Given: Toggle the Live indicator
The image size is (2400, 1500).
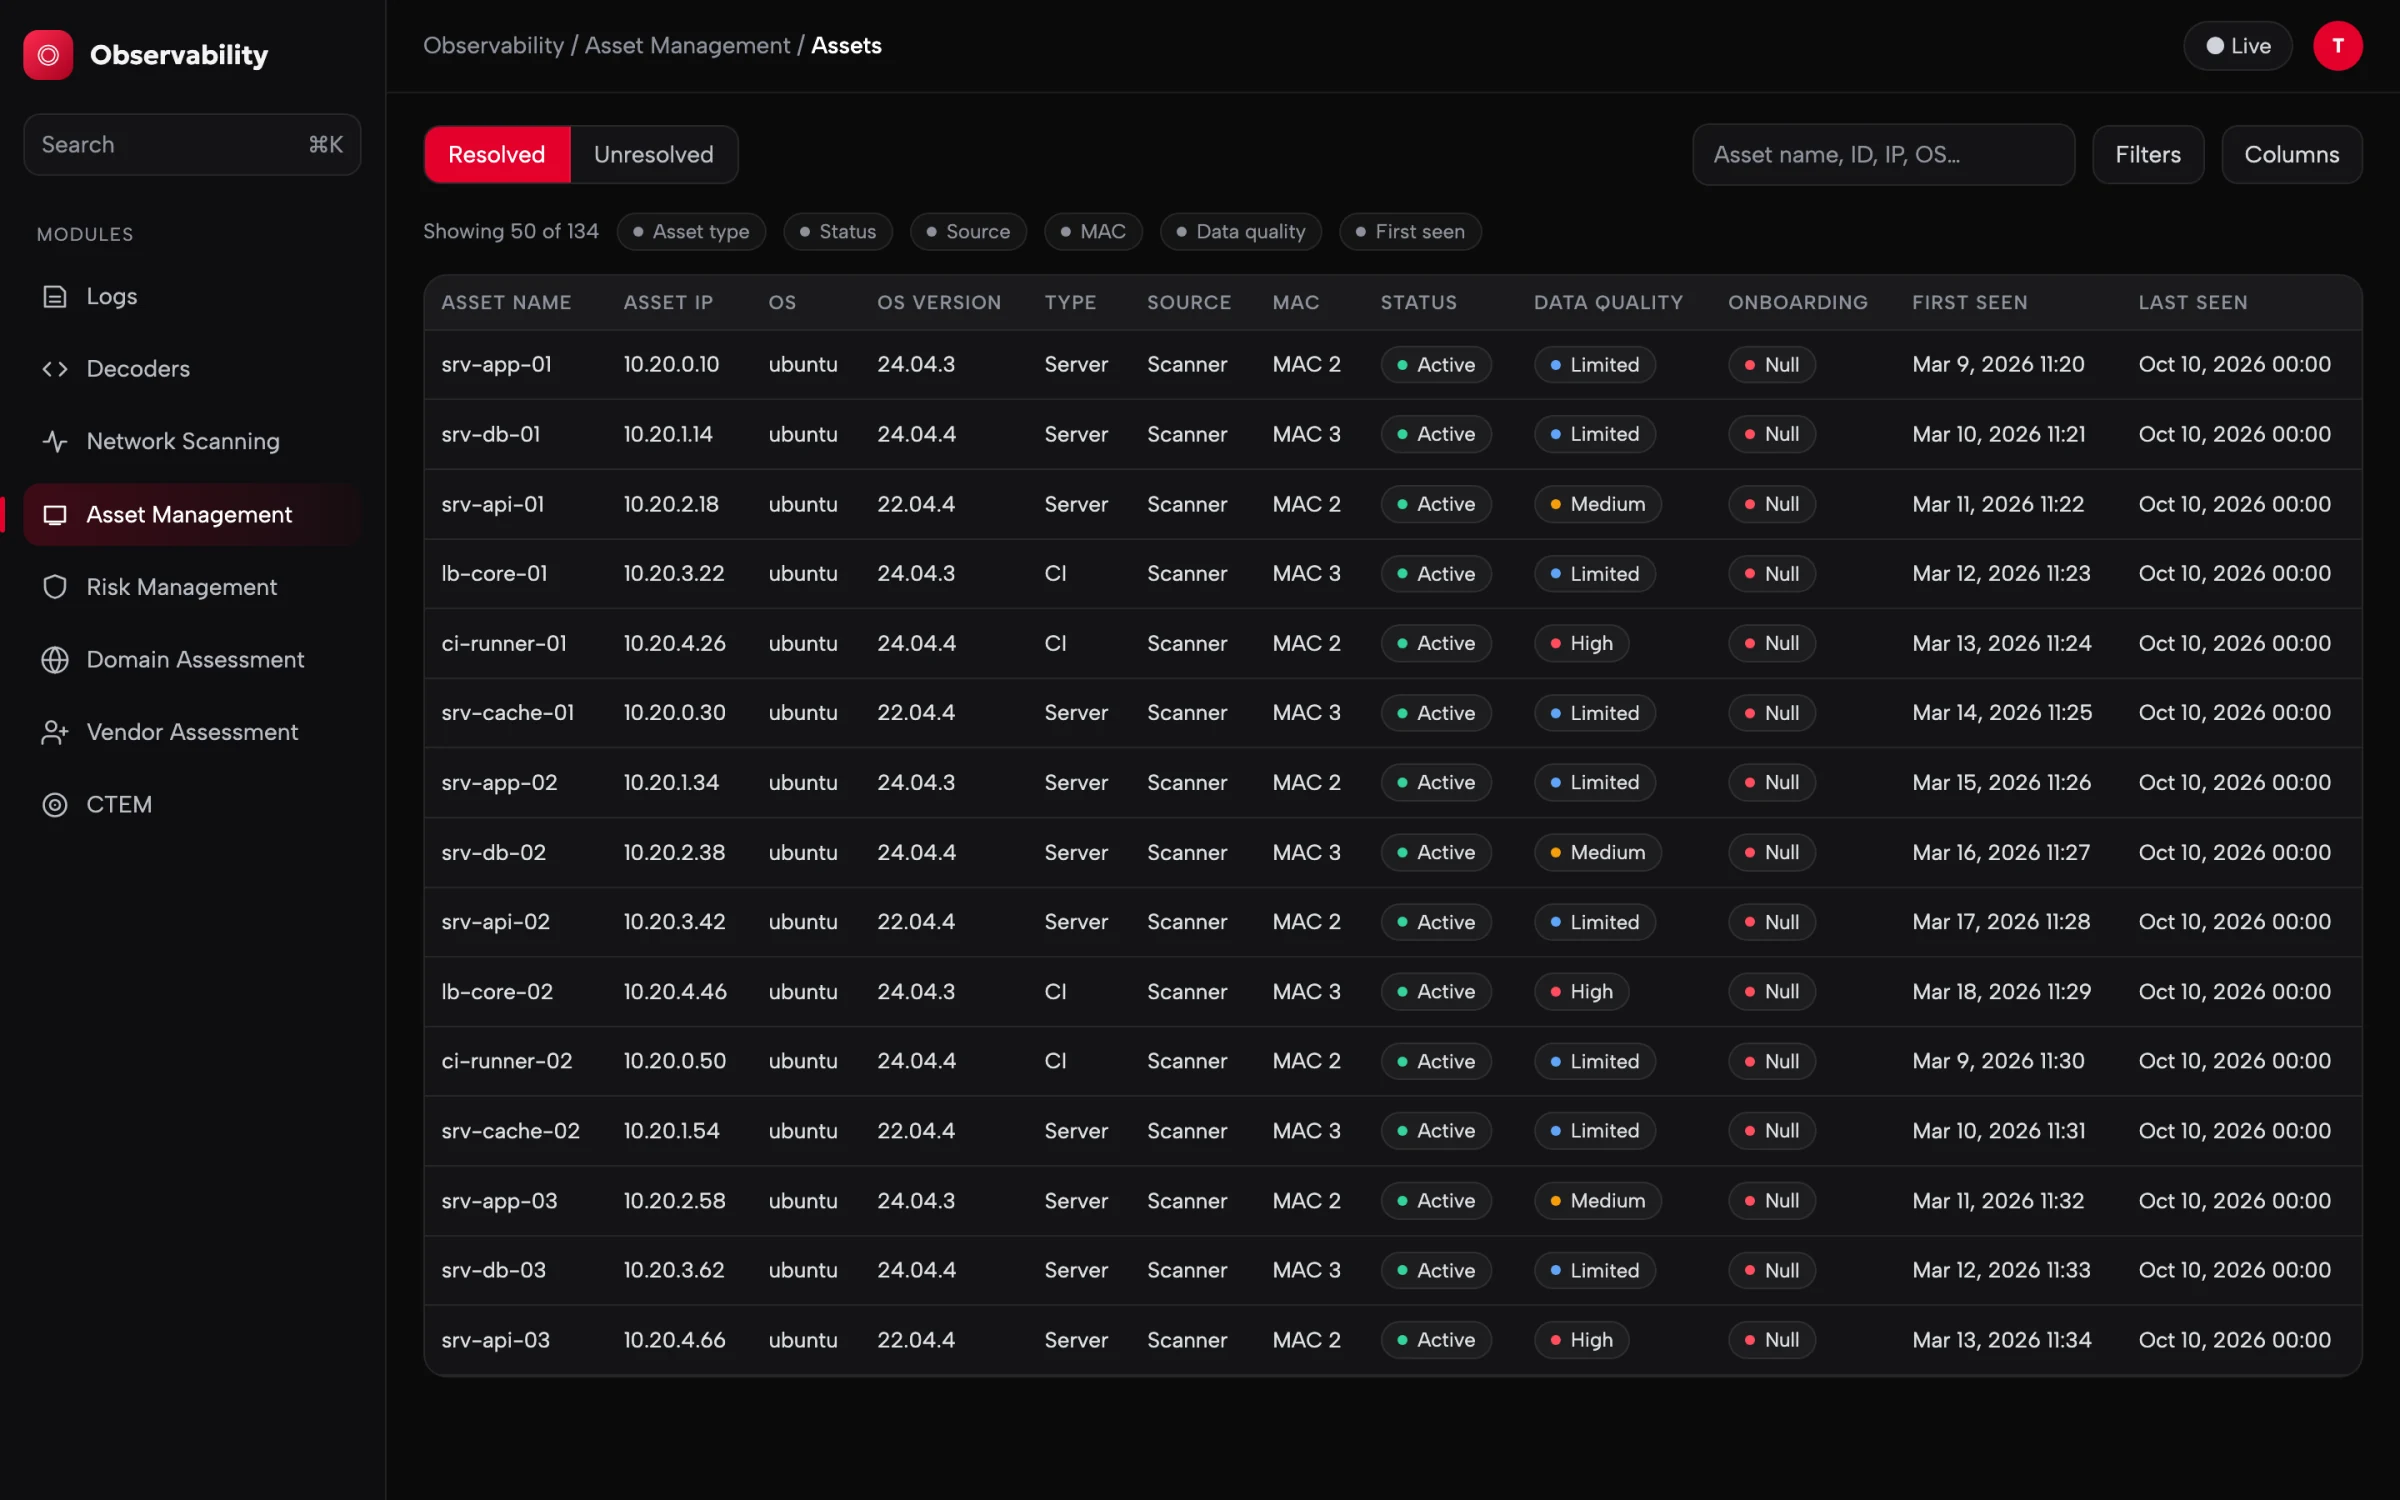Looking at the screenshot, I should 2237,46.
